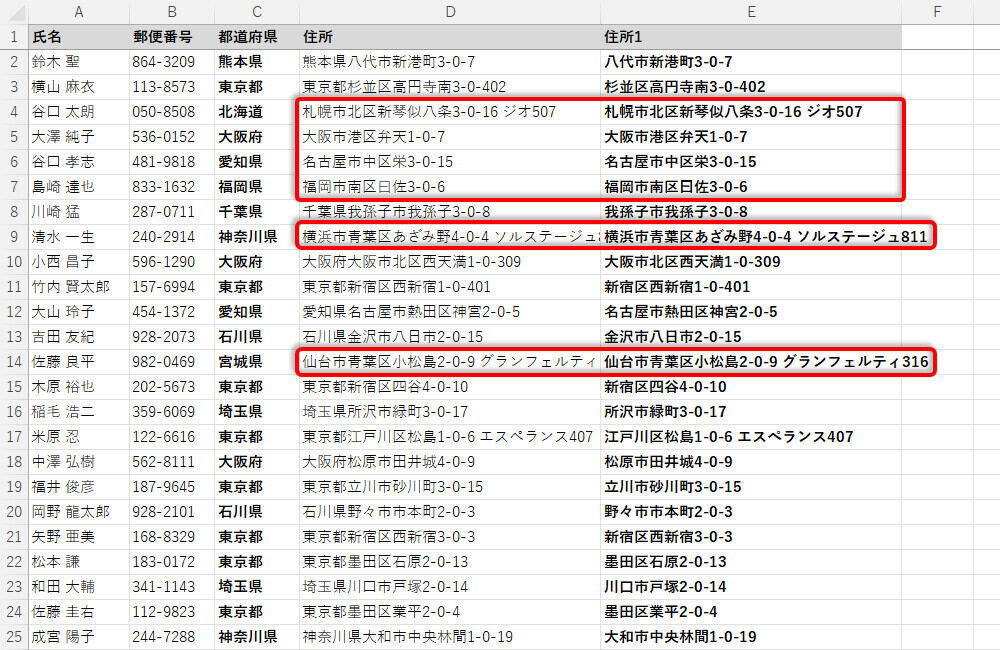The width and height of the screenshot is (1000, 650).
Task: Select address 札幌市北区新琴似八条3-0-16 ジオ507 in column D
Action: (450, 112)
